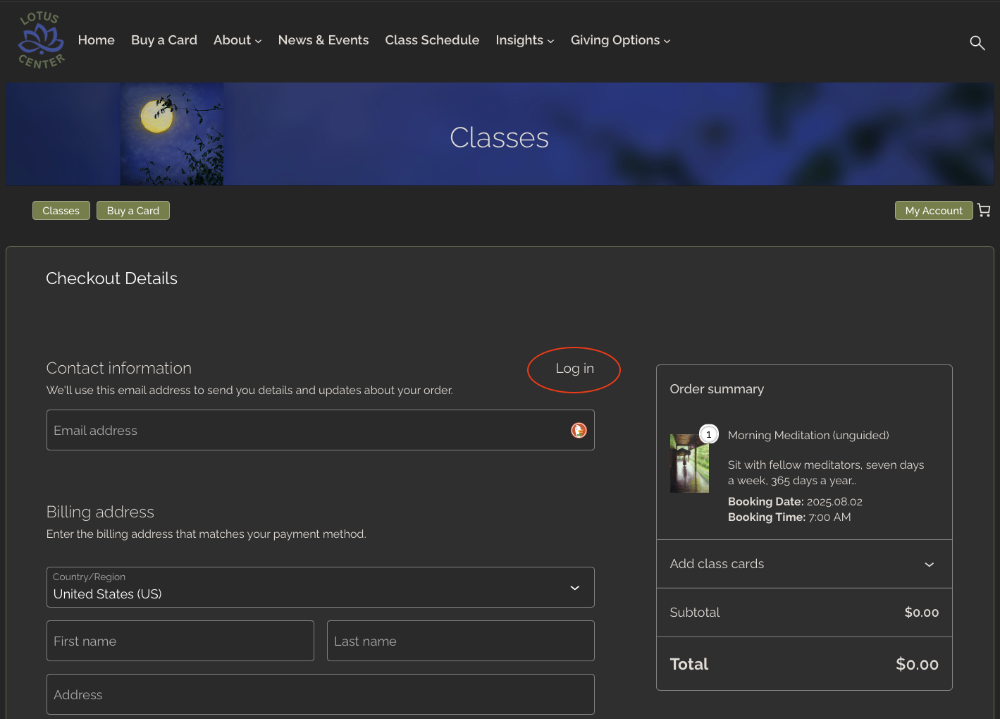This screenshot has width=1000, height=719.
Task: Open the Country/Region dropdown
Action: pyautogui.click(x=320, y=588)
